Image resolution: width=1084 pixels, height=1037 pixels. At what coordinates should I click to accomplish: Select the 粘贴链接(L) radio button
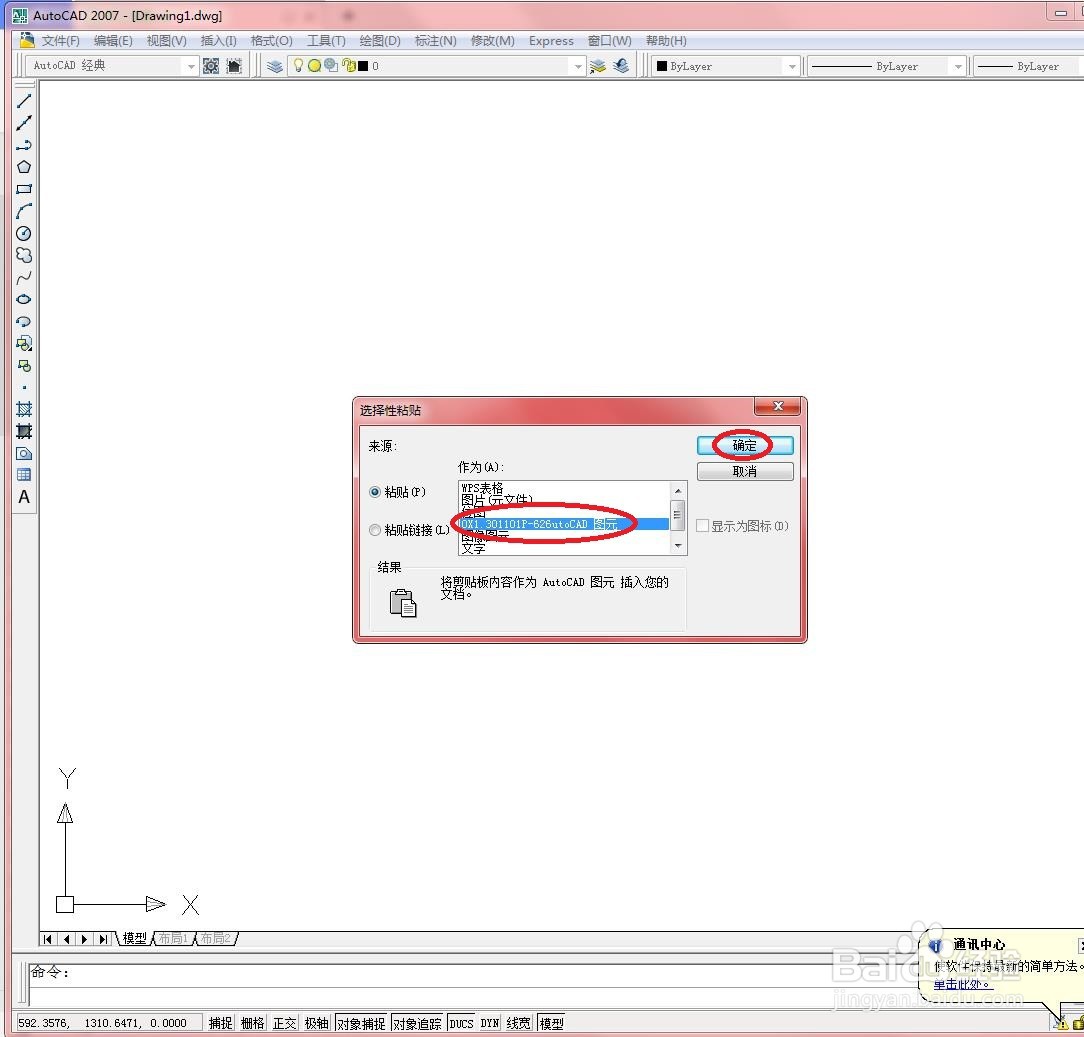[375, 530]
